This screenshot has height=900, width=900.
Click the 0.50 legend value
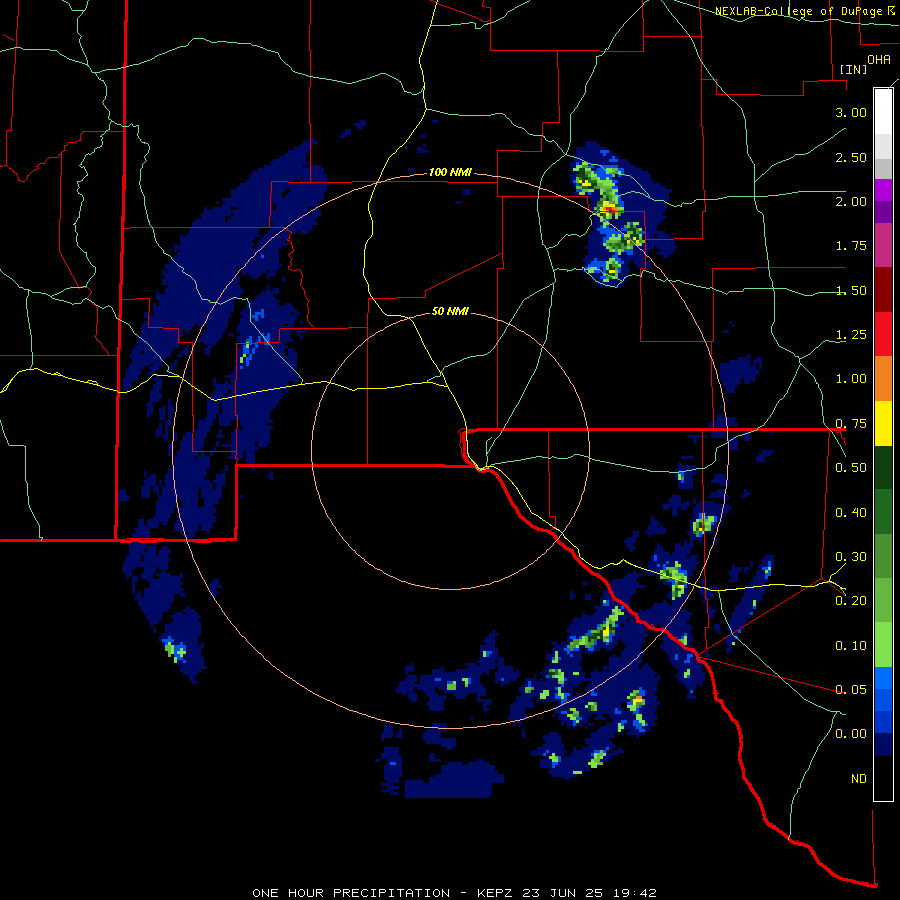click(851, 468)
